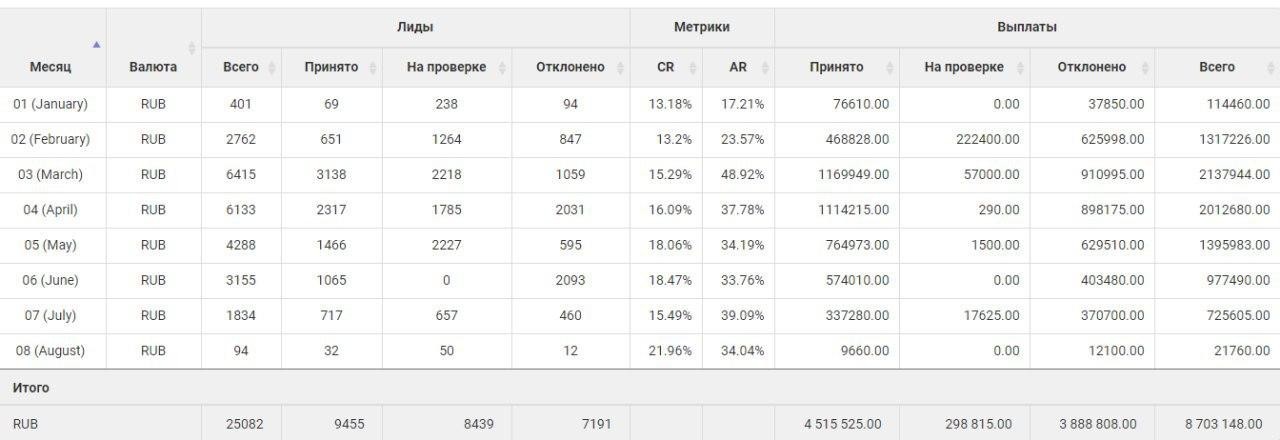Click the Итого summary row
1280x440 pixels.
pos(640,387)
